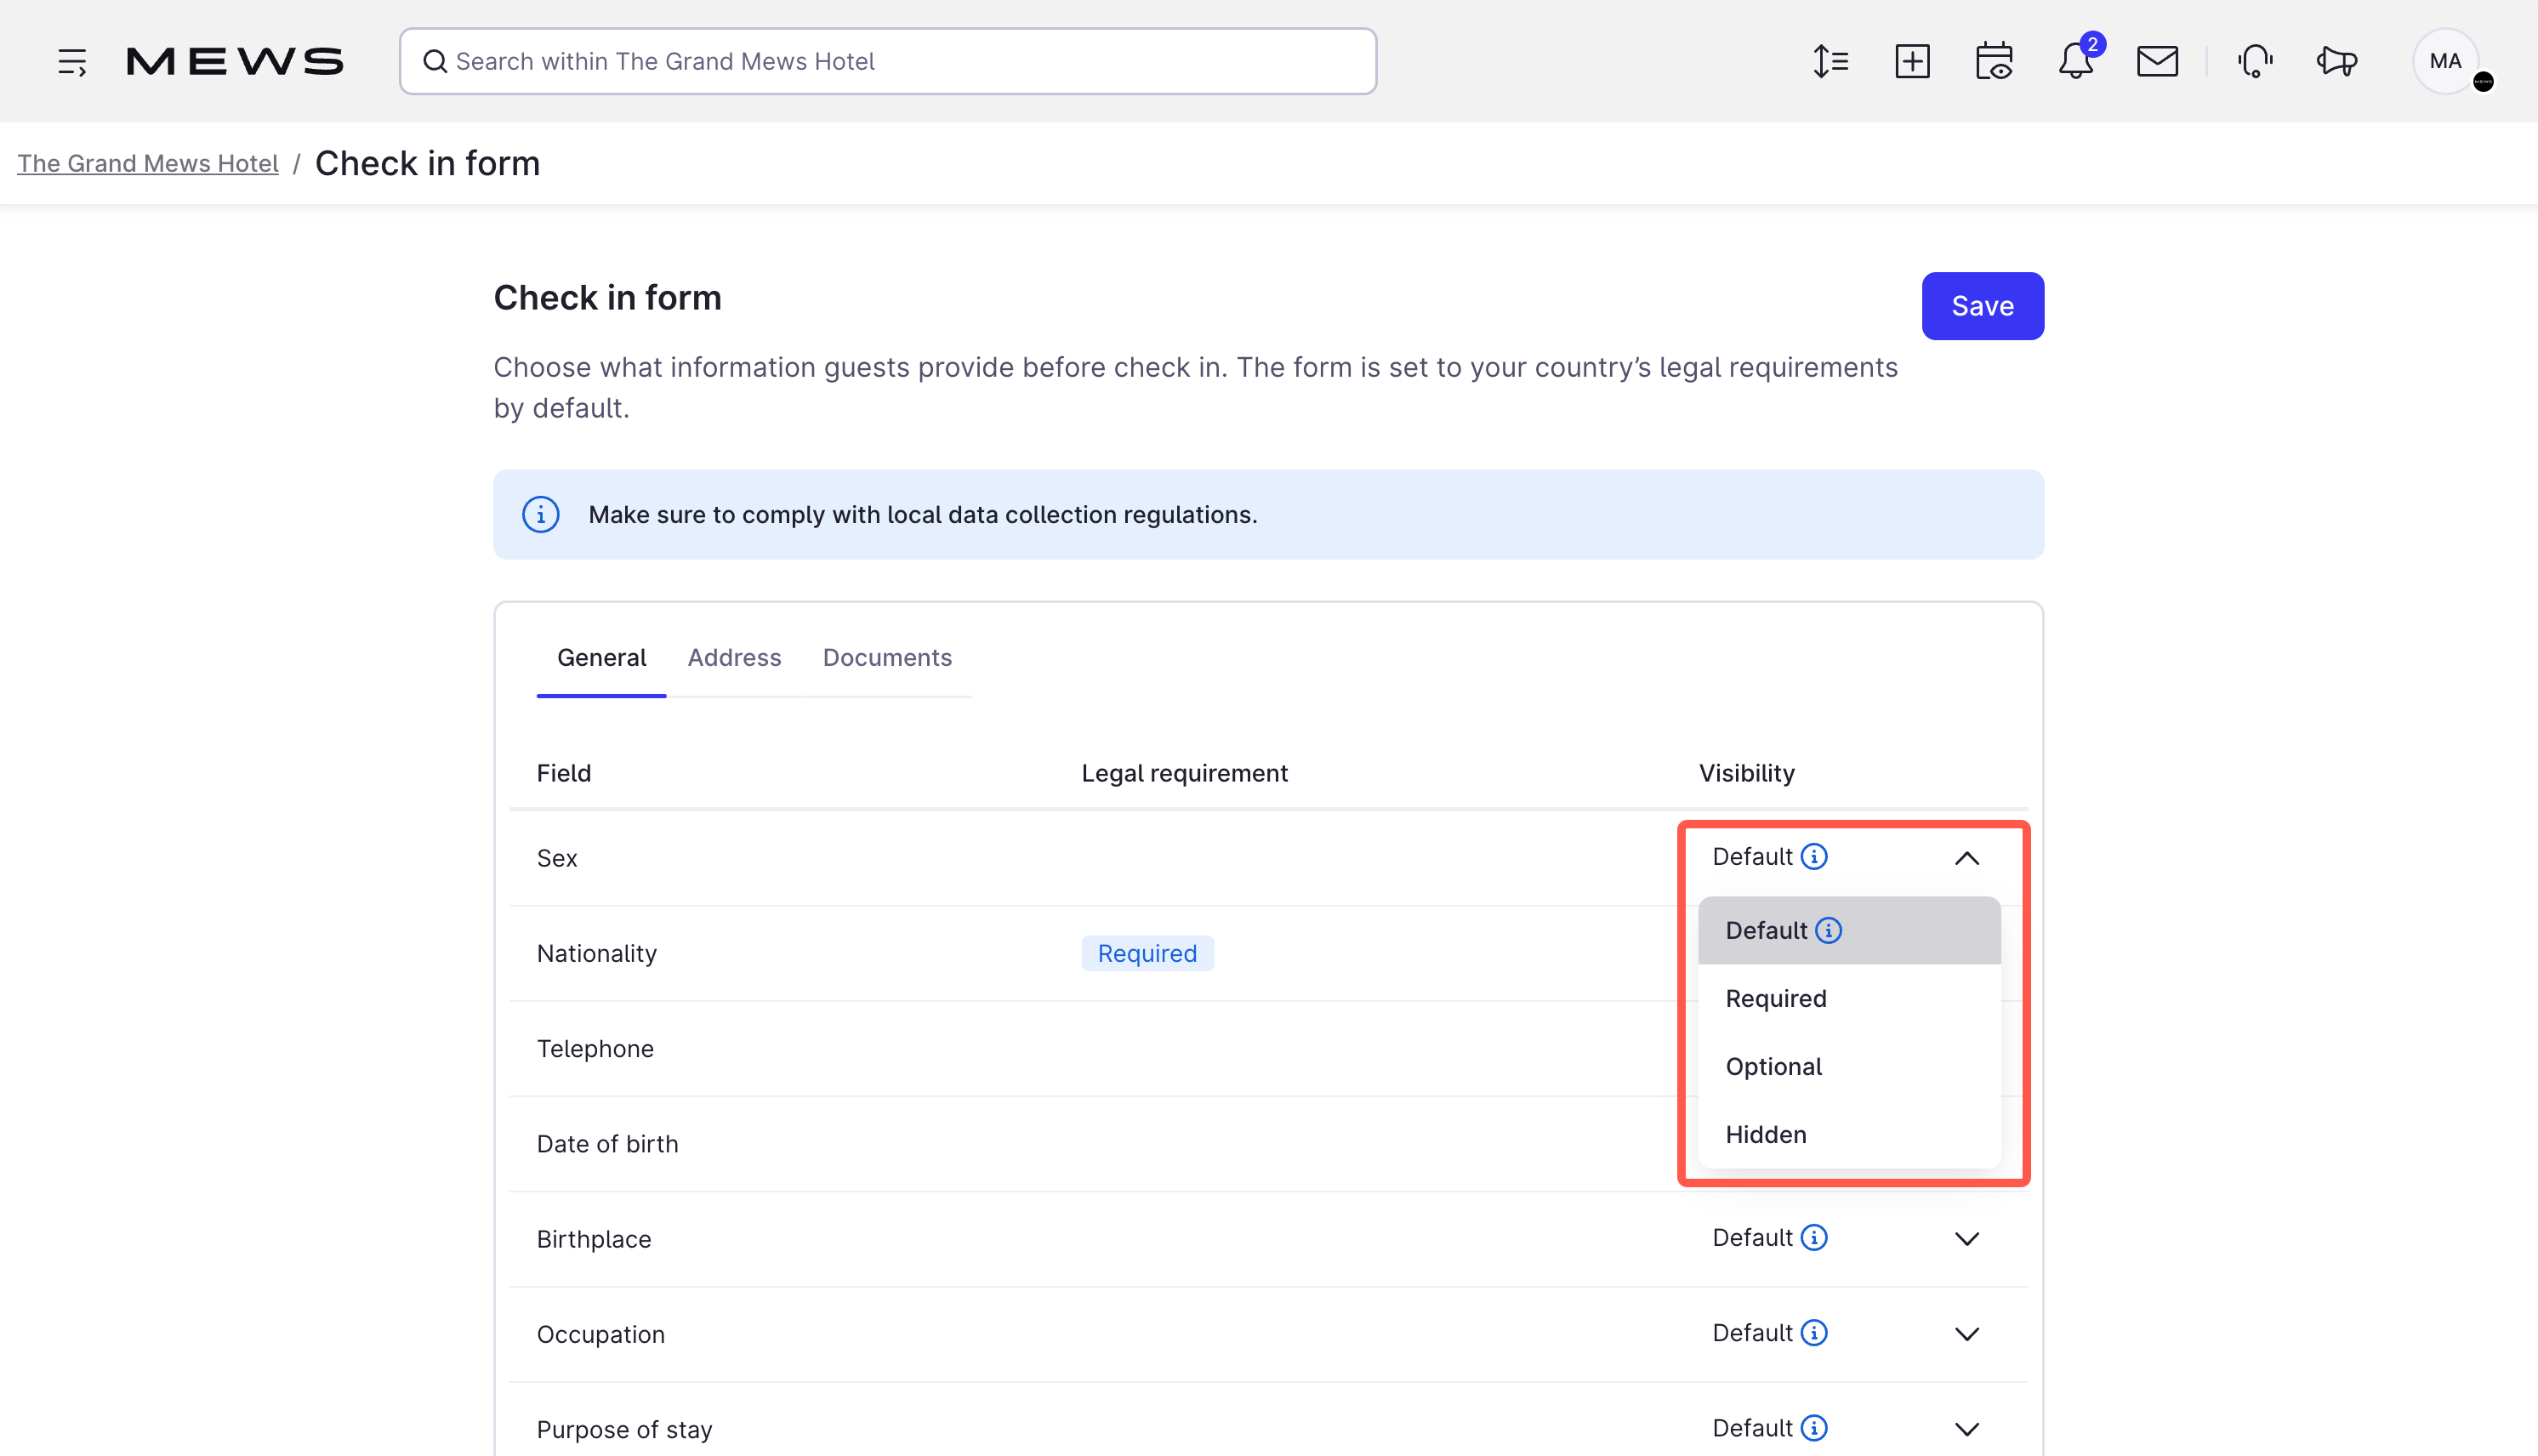
Task: Switch to the Address tab
Action: click(x=734, y=657)
